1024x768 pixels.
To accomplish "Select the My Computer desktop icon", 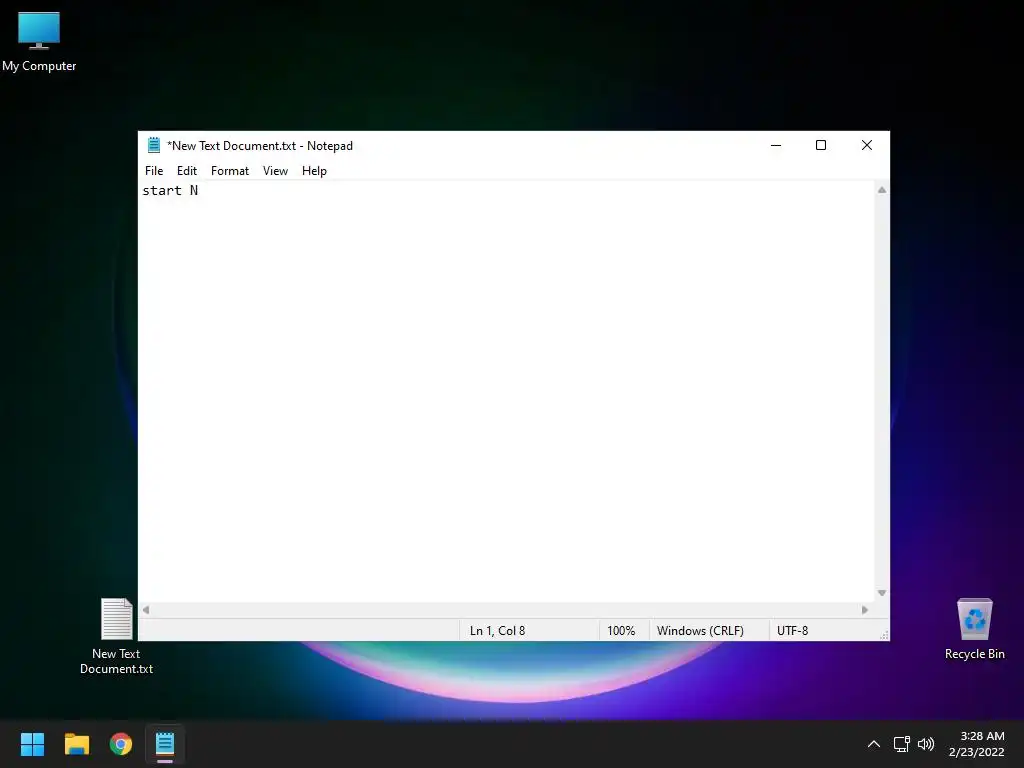I will (39, 41).
